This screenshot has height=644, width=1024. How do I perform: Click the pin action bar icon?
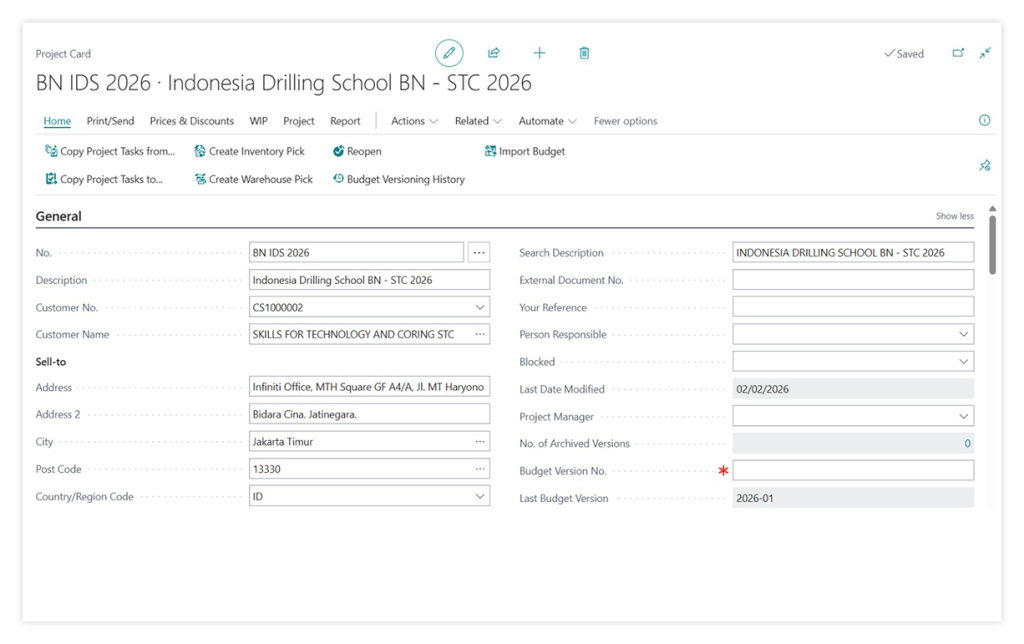click(985, 165)
